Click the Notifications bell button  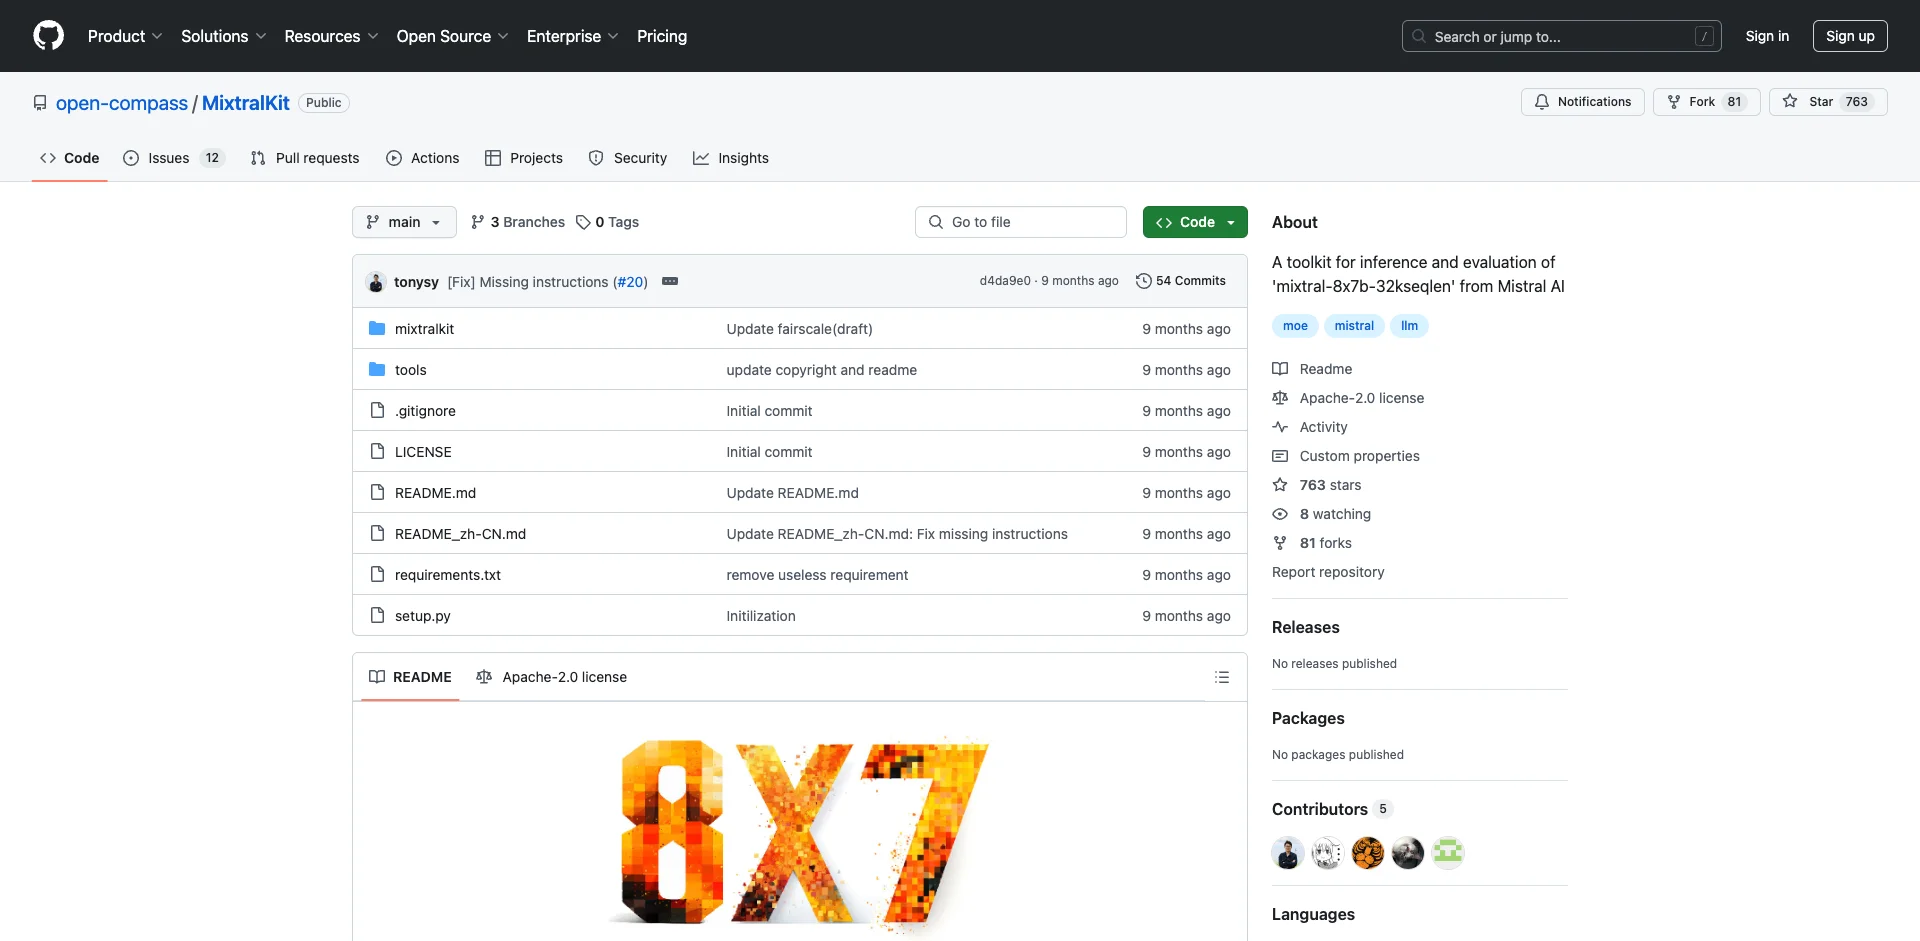pyautogui.click(x=1582, y=102)
